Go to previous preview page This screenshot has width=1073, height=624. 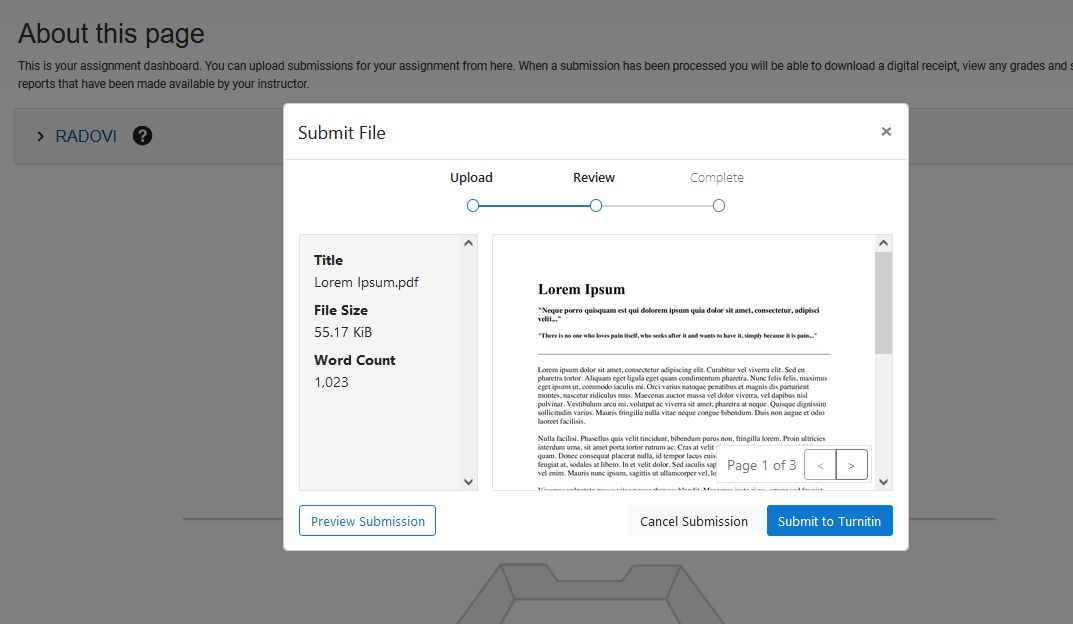820,465
